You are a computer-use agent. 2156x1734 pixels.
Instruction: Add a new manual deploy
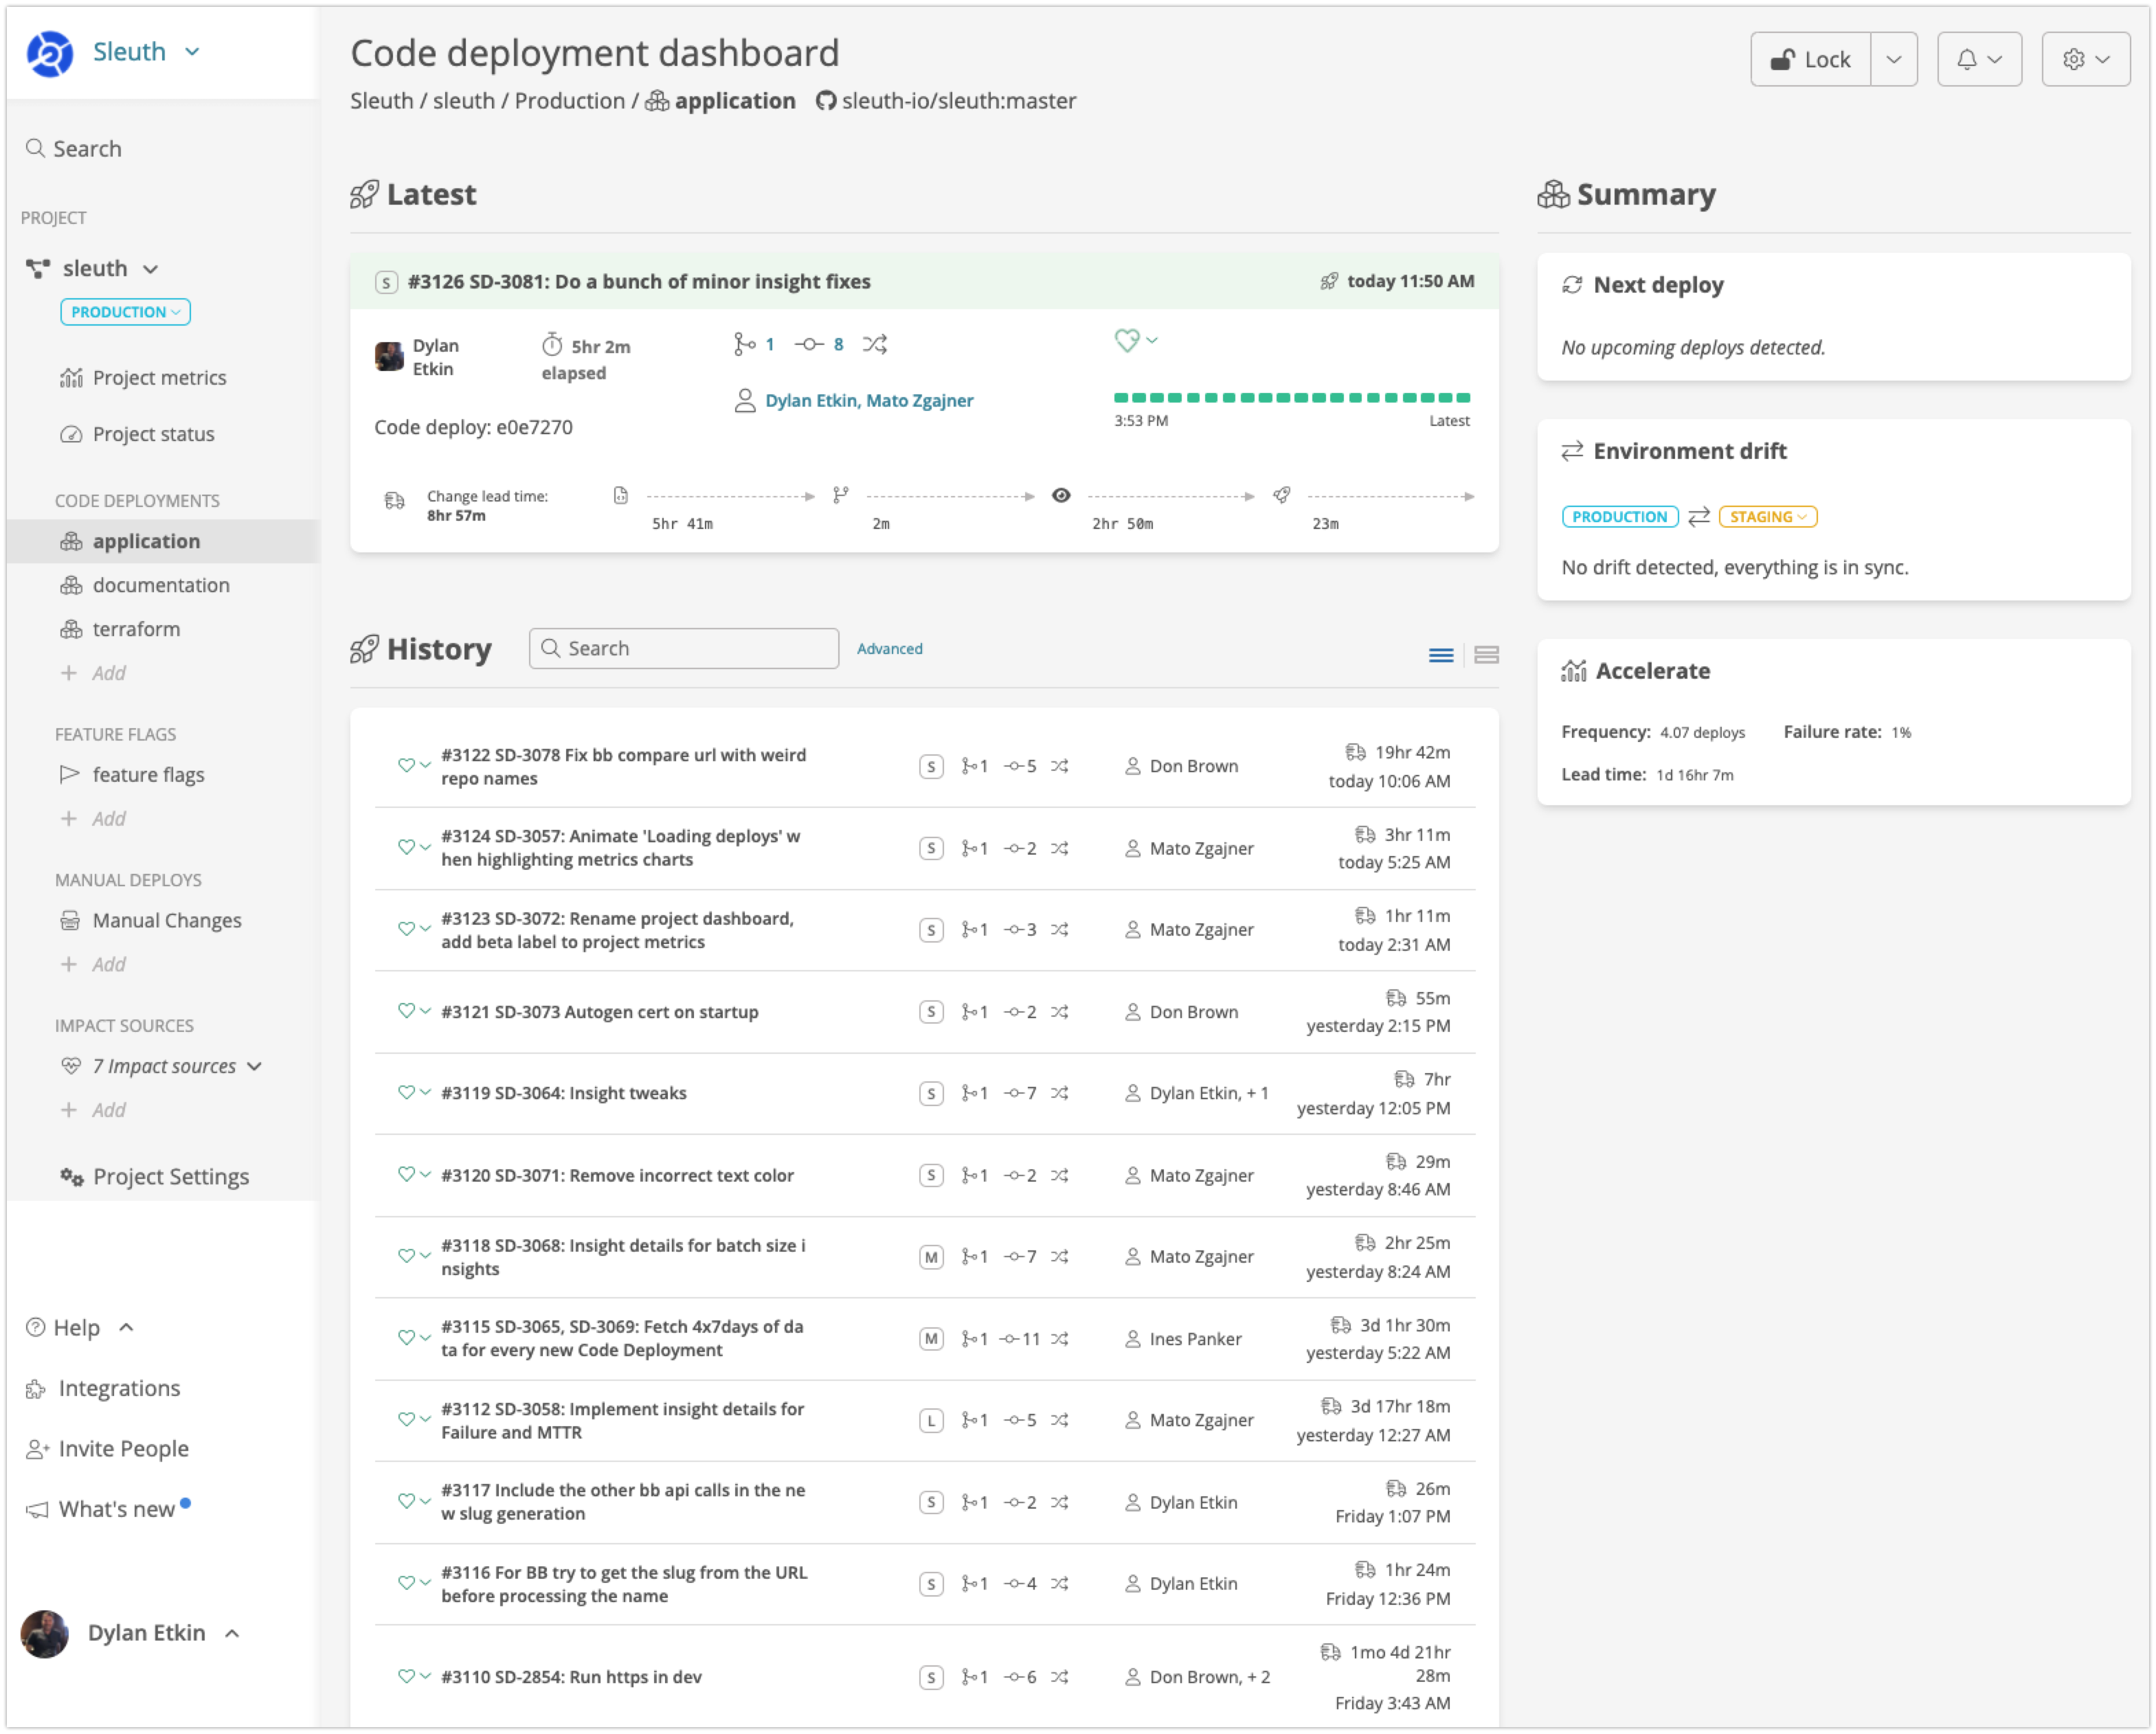tap(93, 964)
